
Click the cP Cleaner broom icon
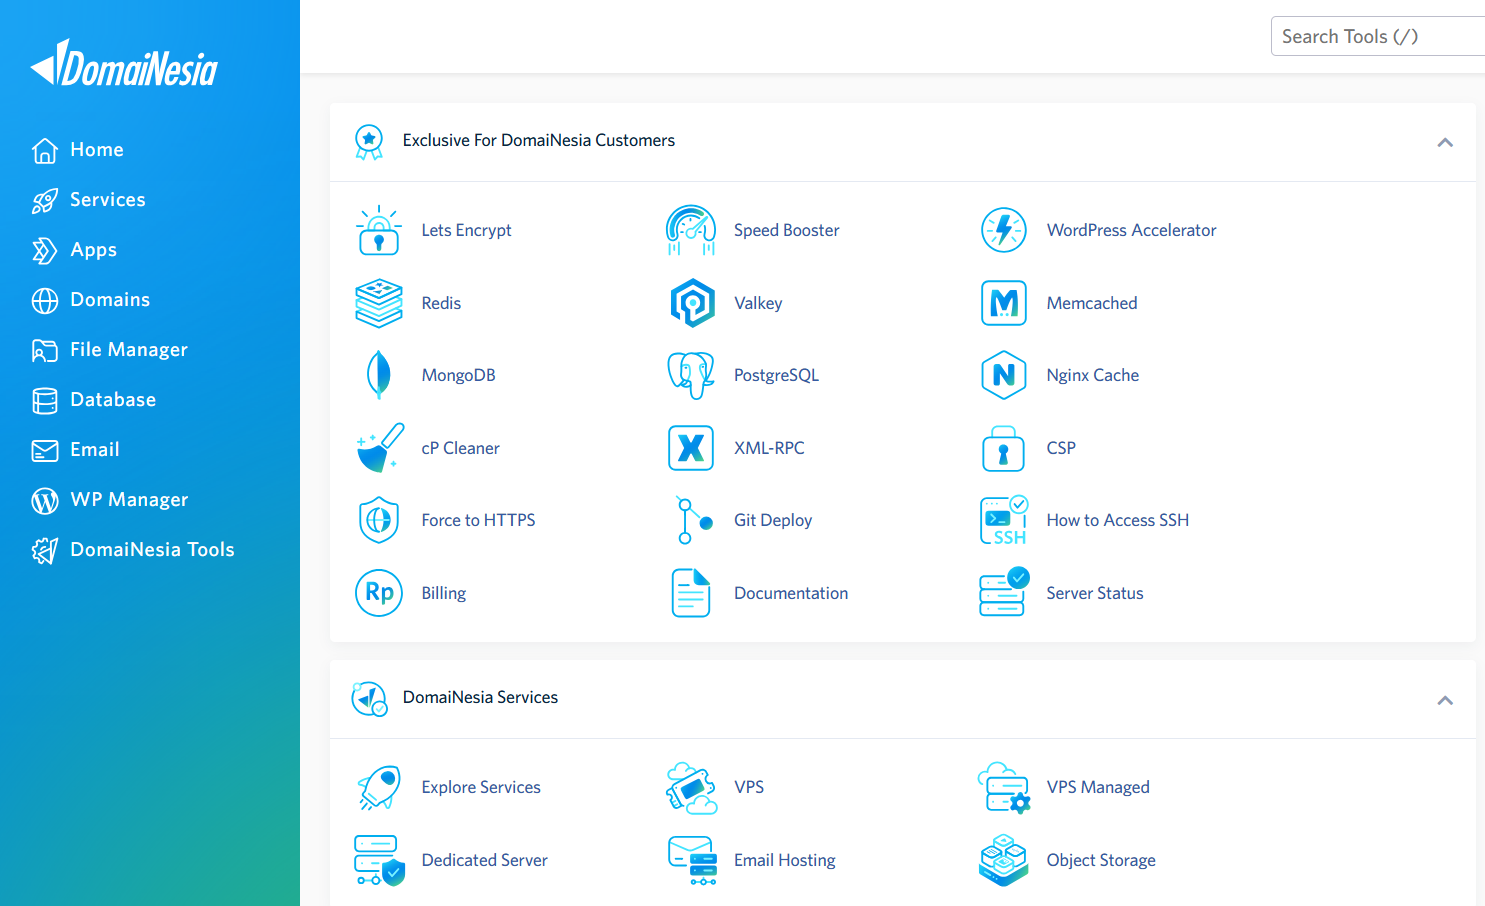(x=380, y=447)
